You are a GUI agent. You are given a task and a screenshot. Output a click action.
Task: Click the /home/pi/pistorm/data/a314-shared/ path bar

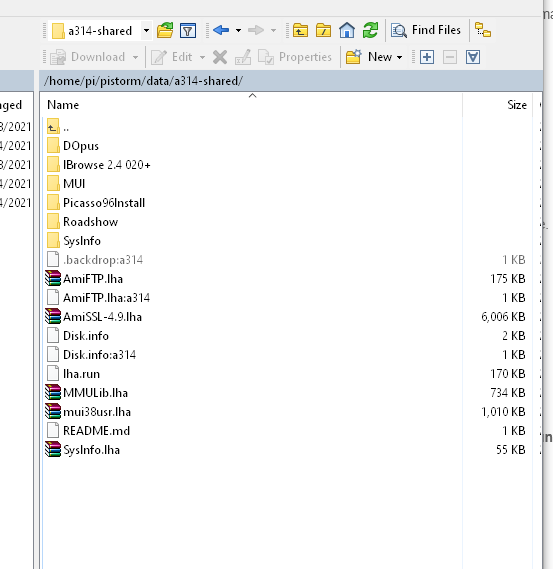click(291, 81)
